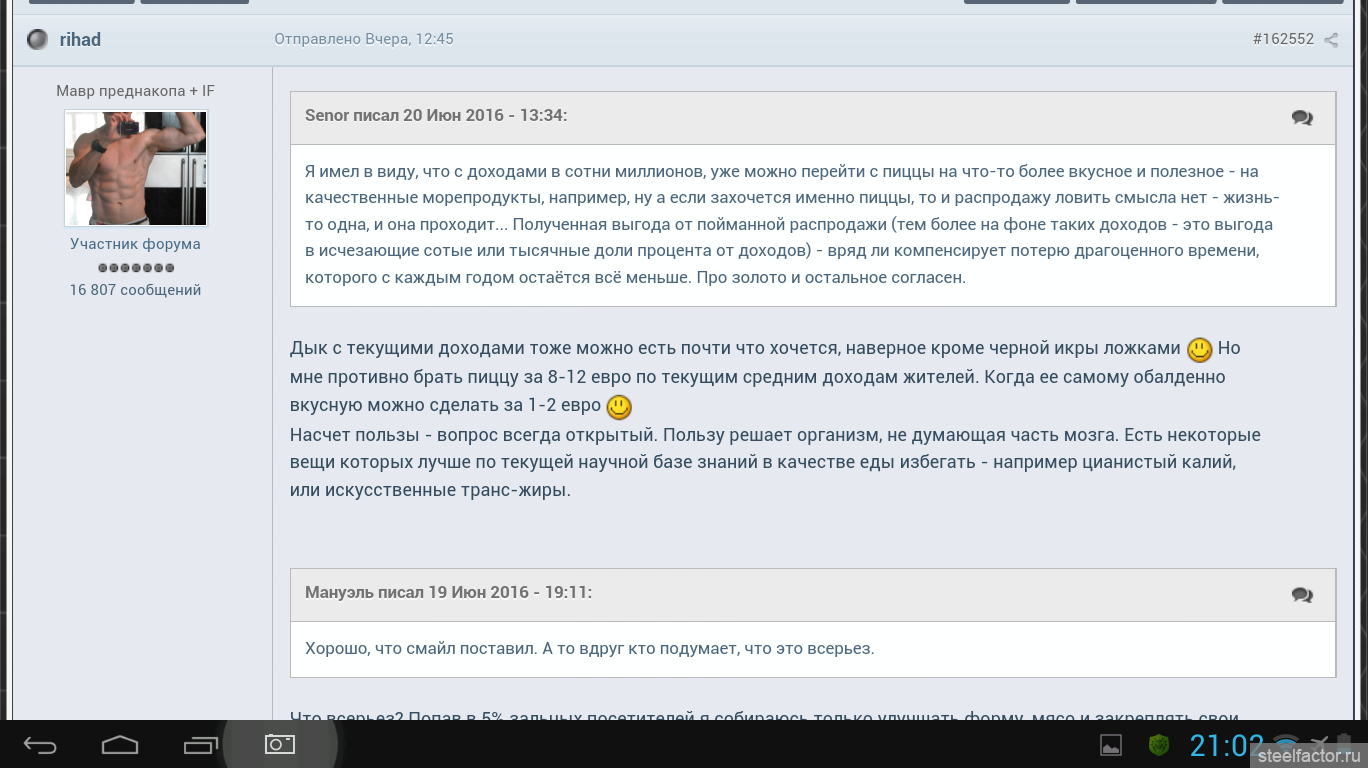Click rihad's avatar photo

(136, 168)
